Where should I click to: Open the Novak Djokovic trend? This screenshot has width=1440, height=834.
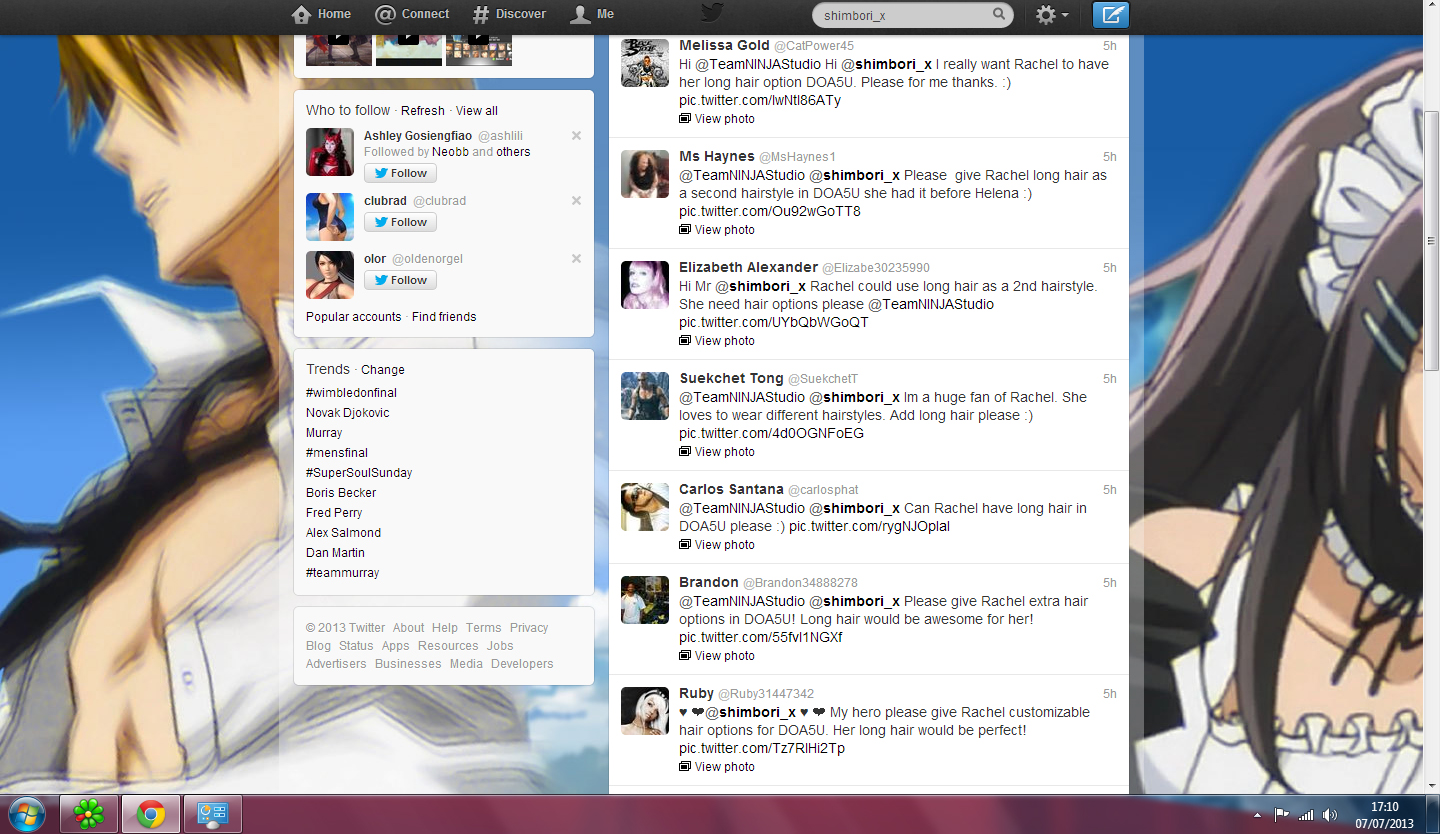(348, 413)
